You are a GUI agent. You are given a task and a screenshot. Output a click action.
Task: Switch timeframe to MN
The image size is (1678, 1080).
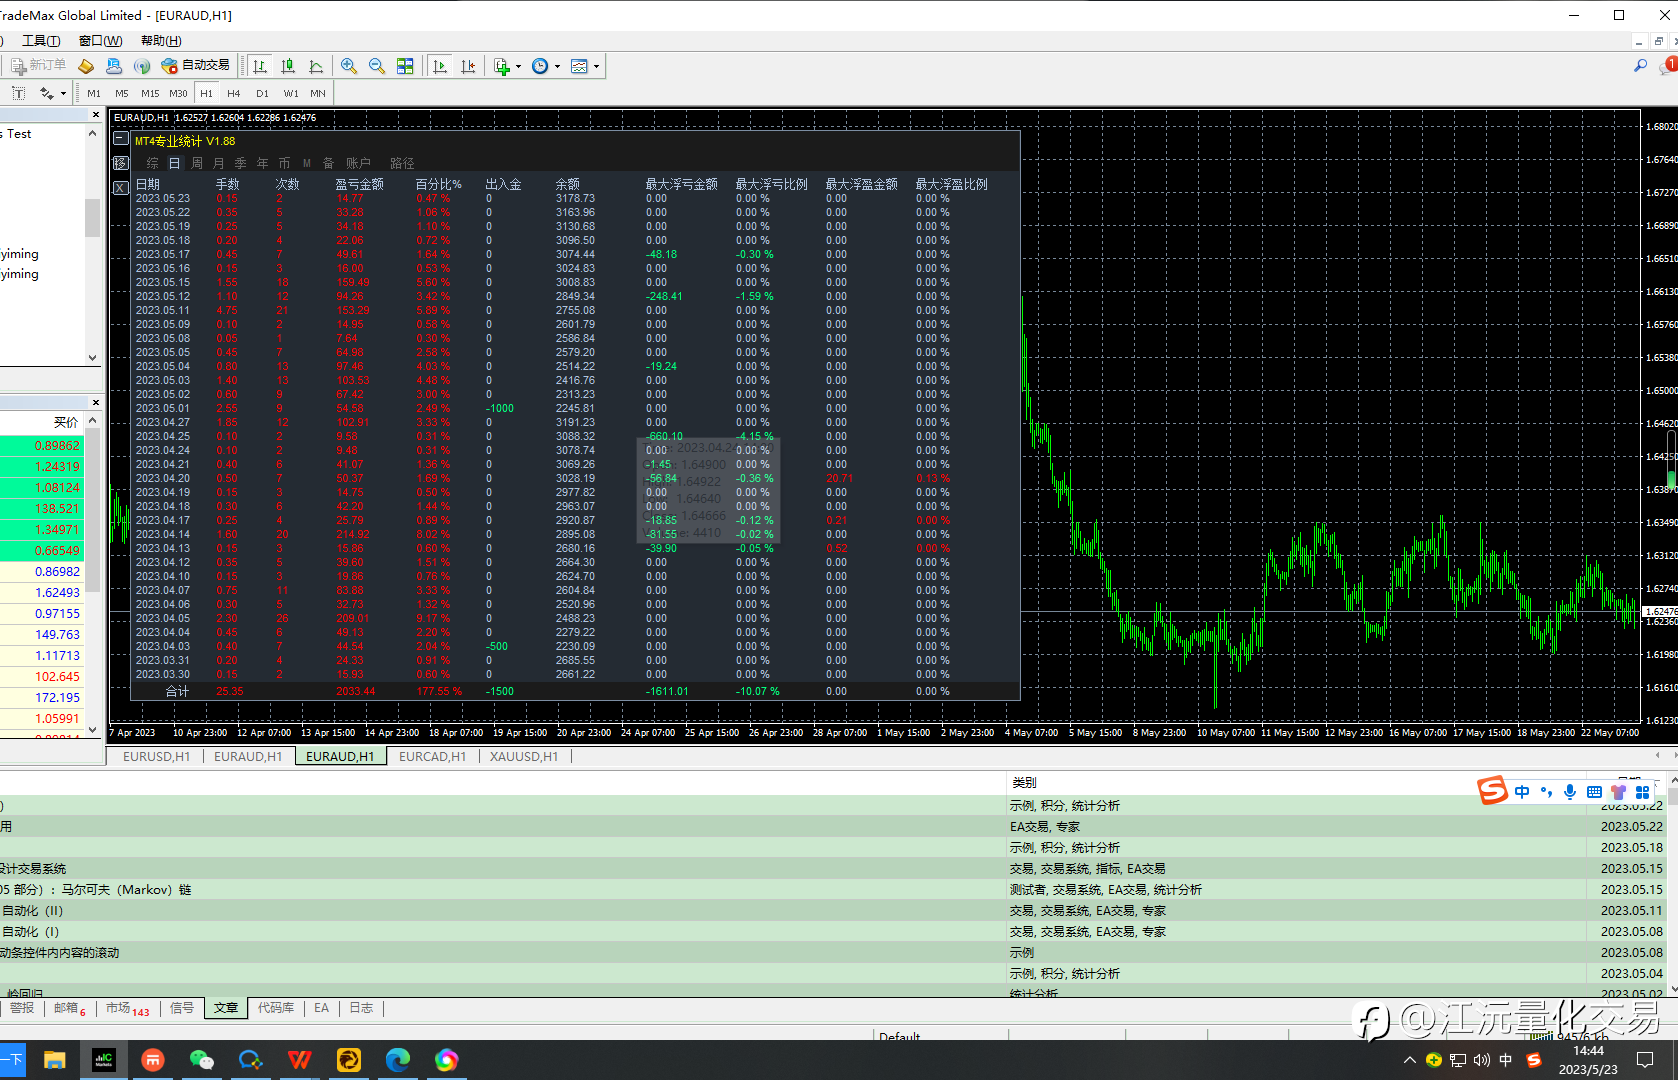click(318, 93)
